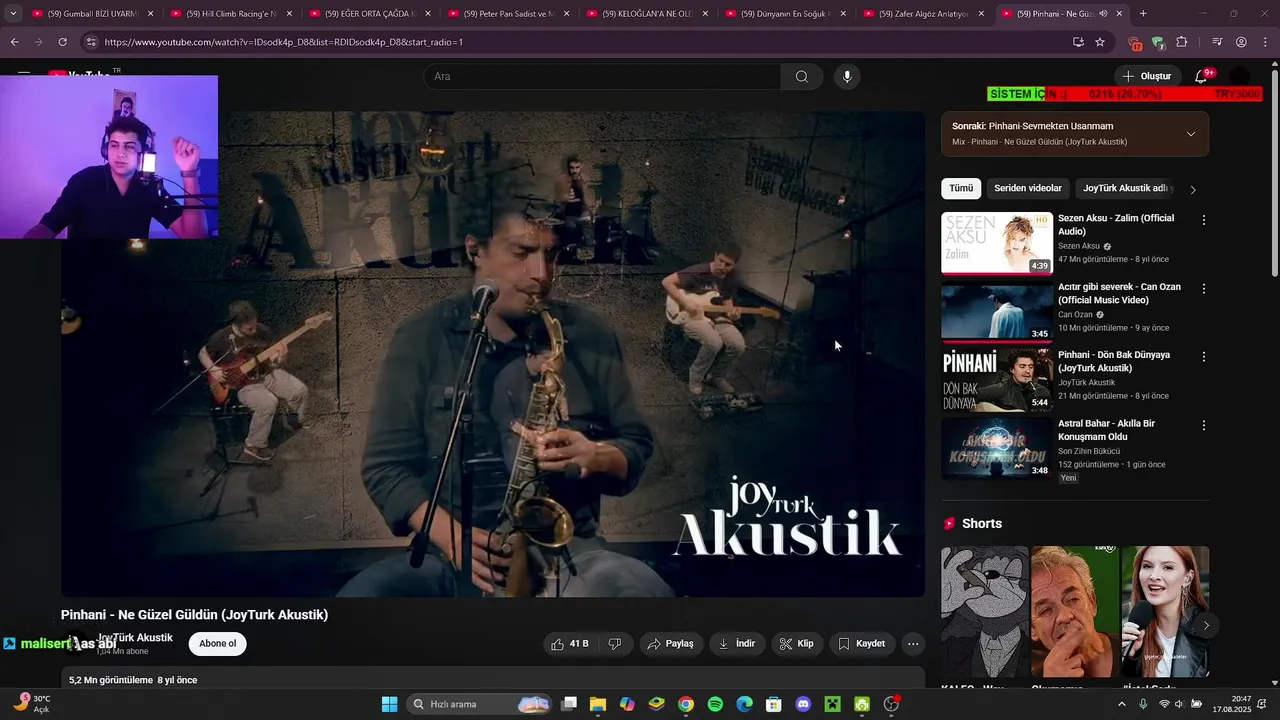Open Chrome three-dot menu
The height and width of the screenshot is (720, 1280).
[x=1264, y=42]
